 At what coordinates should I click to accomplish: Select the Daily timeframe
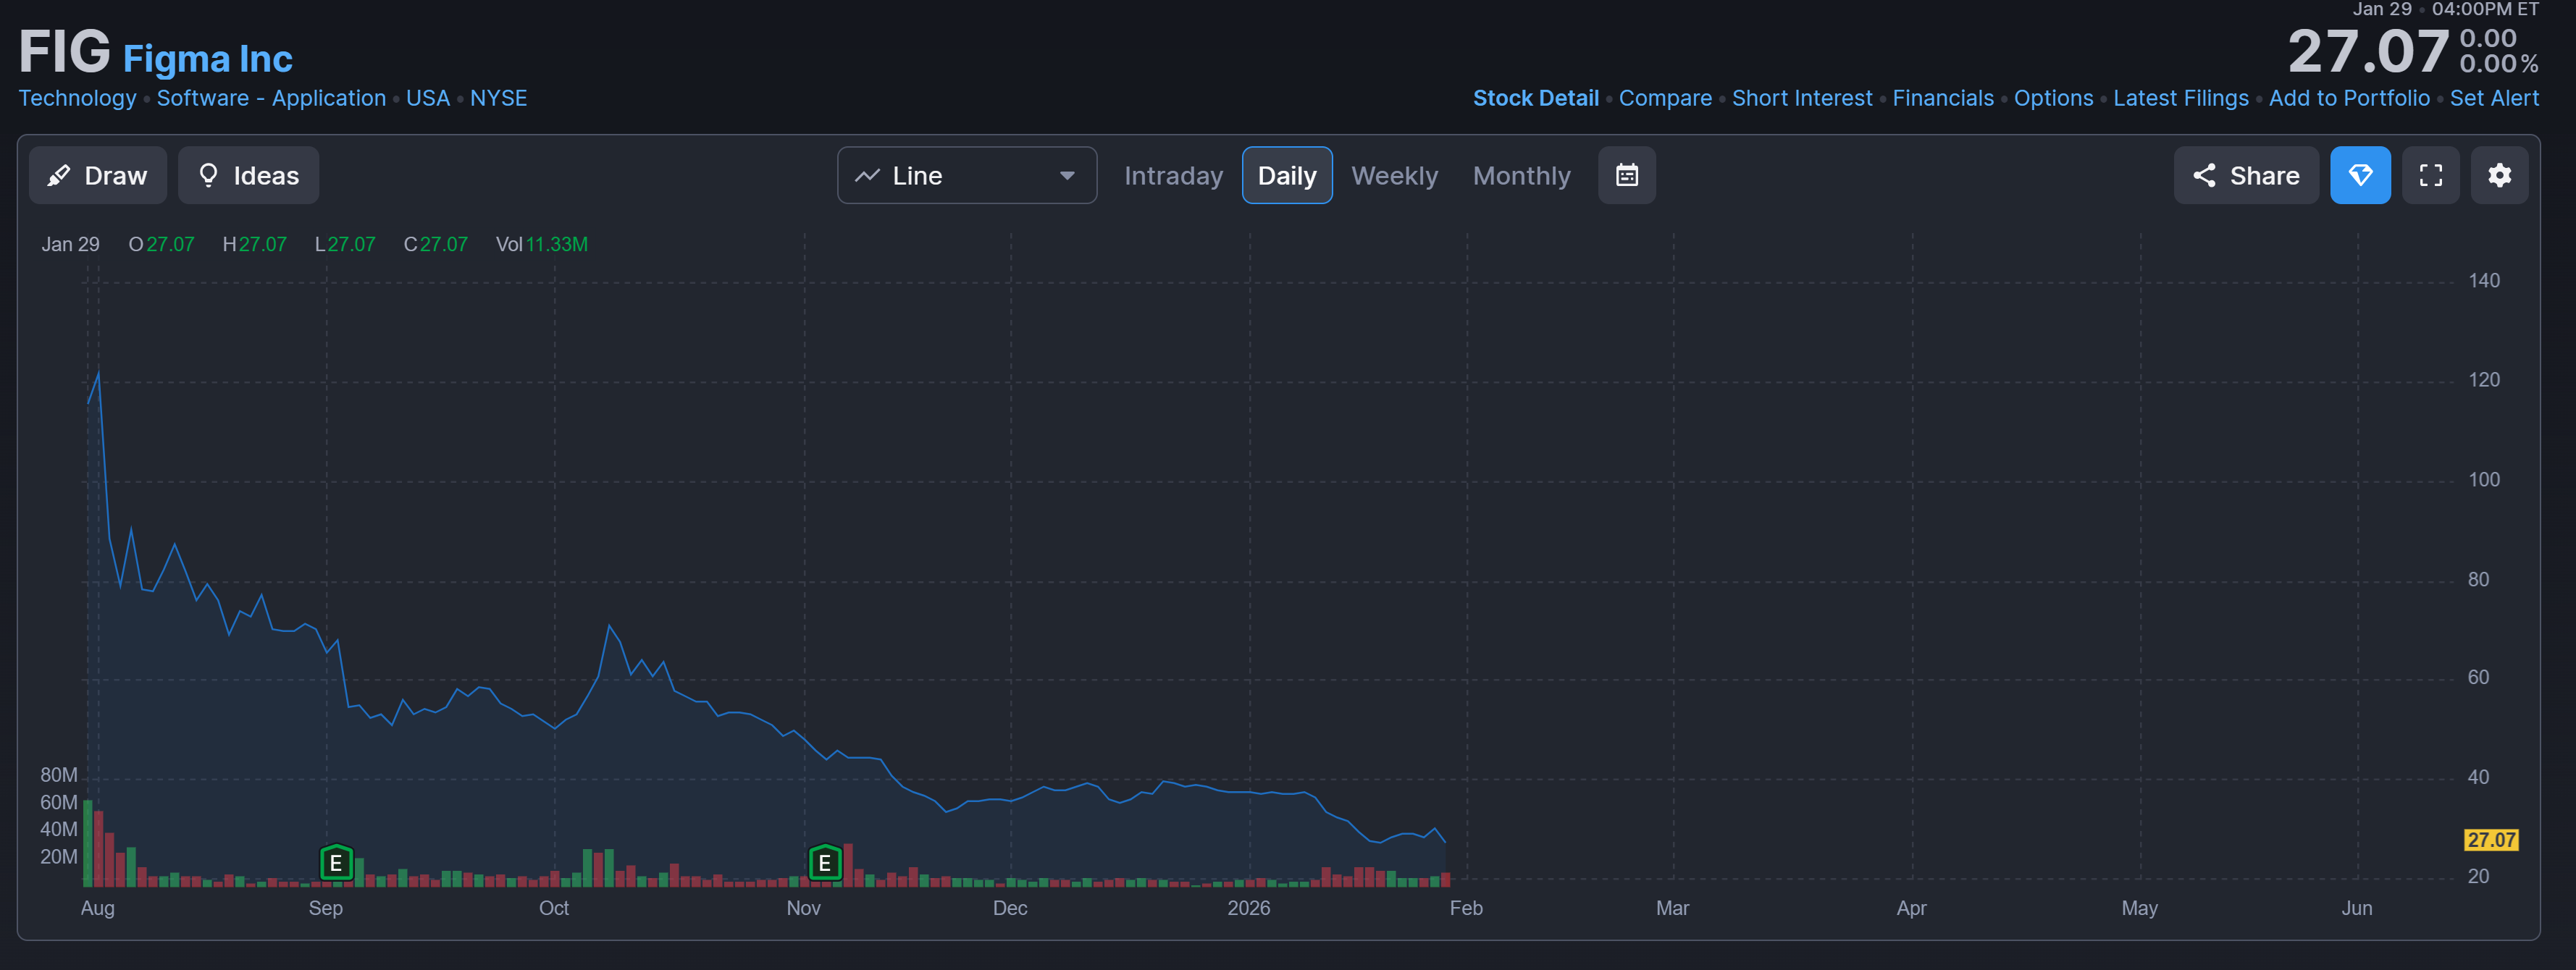click(x=1286, y=176)
